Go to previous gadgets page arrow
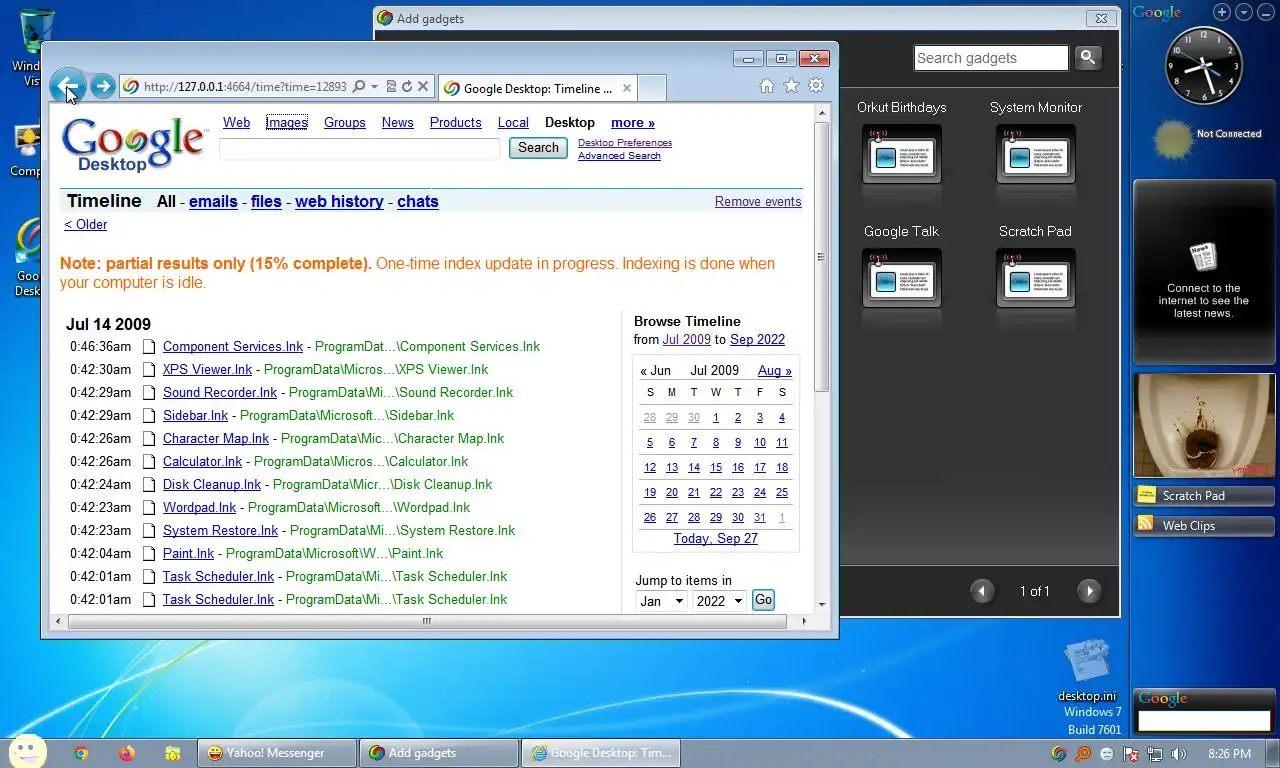The width and height of the screenshot is (1280, 768). tap(982, 591)
